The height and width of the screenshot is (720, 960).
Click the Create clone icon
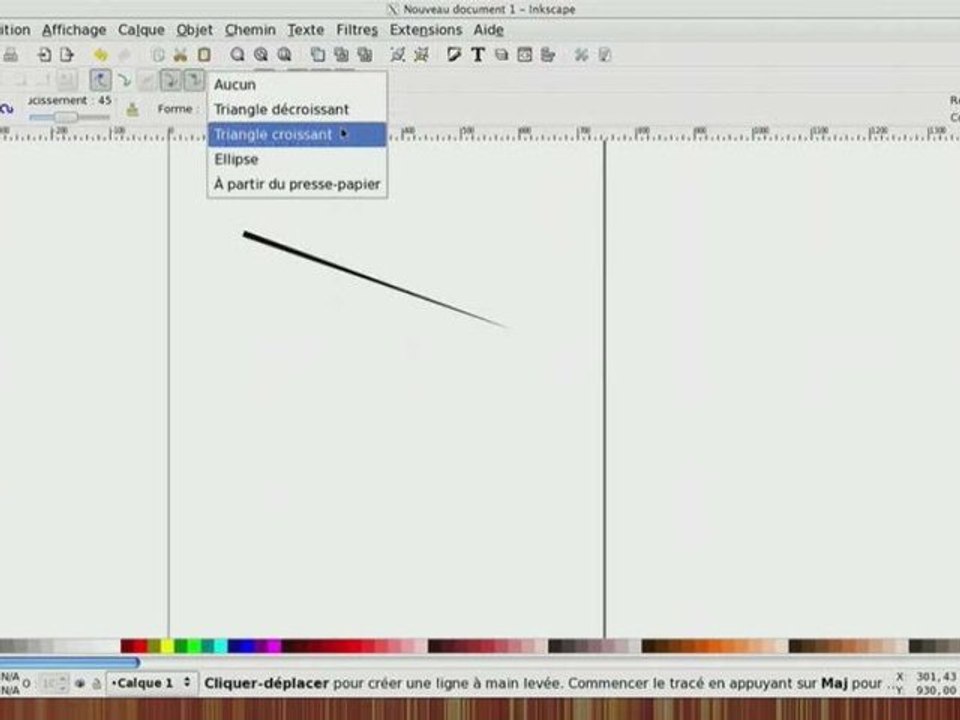(341, 55)
